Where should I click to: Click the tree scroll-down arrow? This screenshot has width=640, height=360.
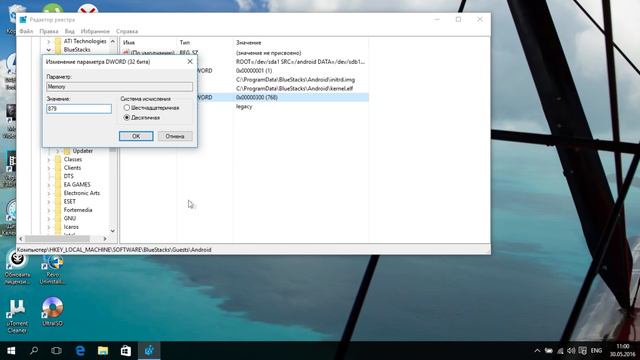pos(113,231)
